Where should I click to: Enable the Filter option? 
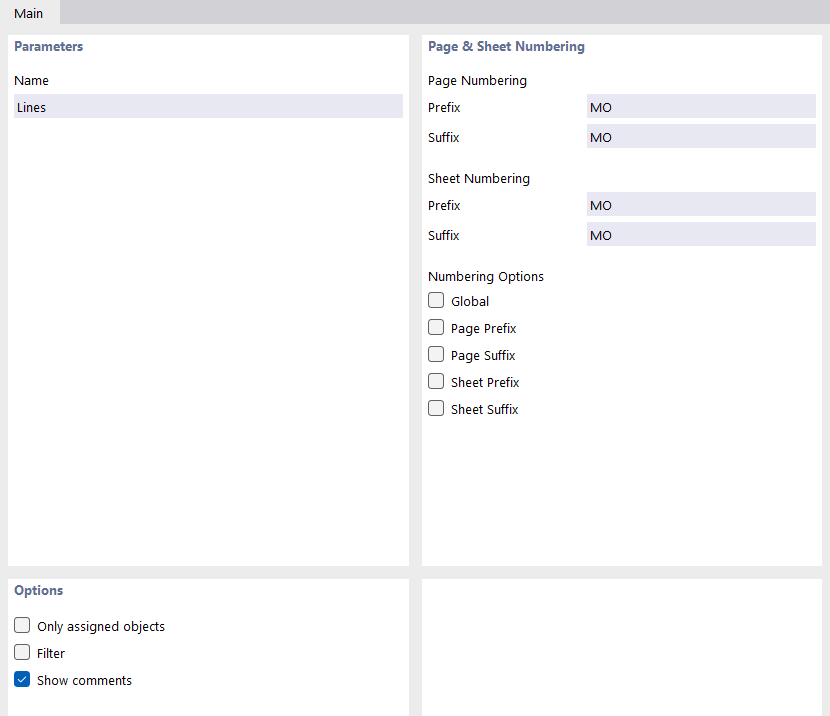pyautogui.click(x=22, y=652)
